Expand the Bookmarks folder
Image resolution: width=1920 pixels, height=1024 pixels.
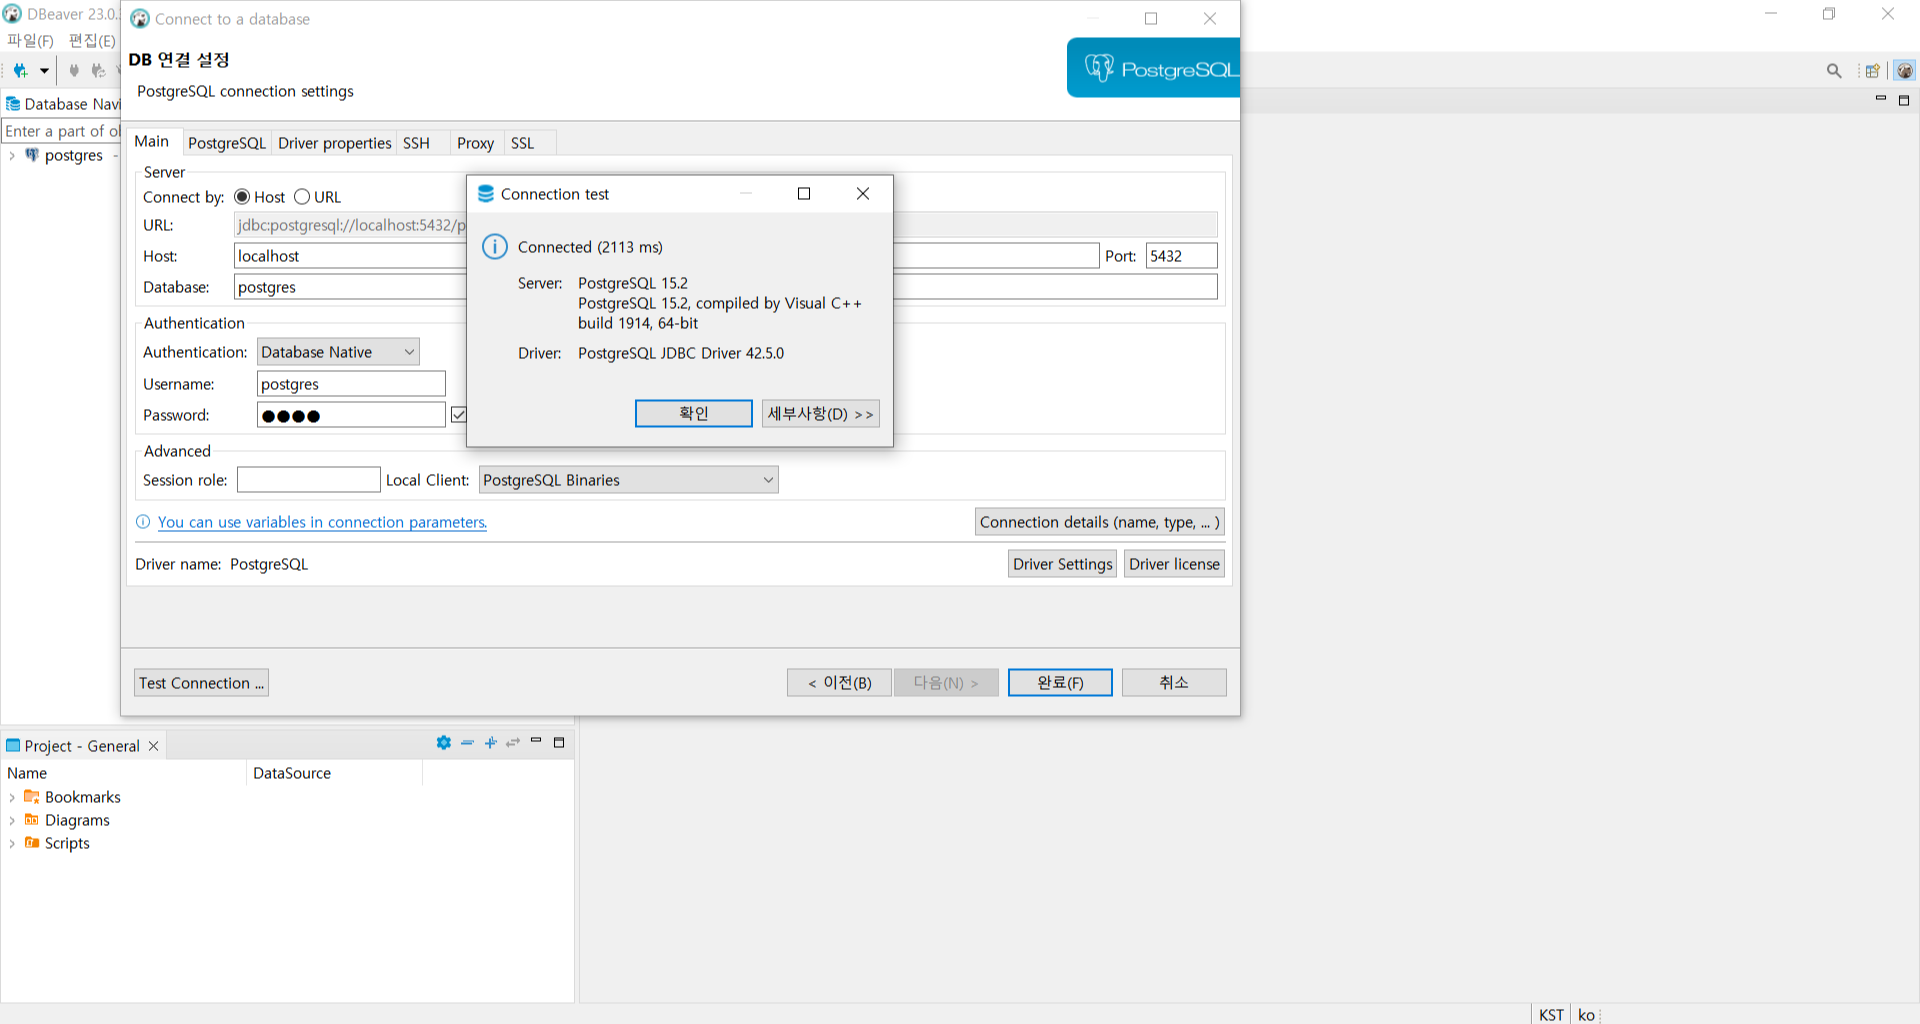click(11, 797)
